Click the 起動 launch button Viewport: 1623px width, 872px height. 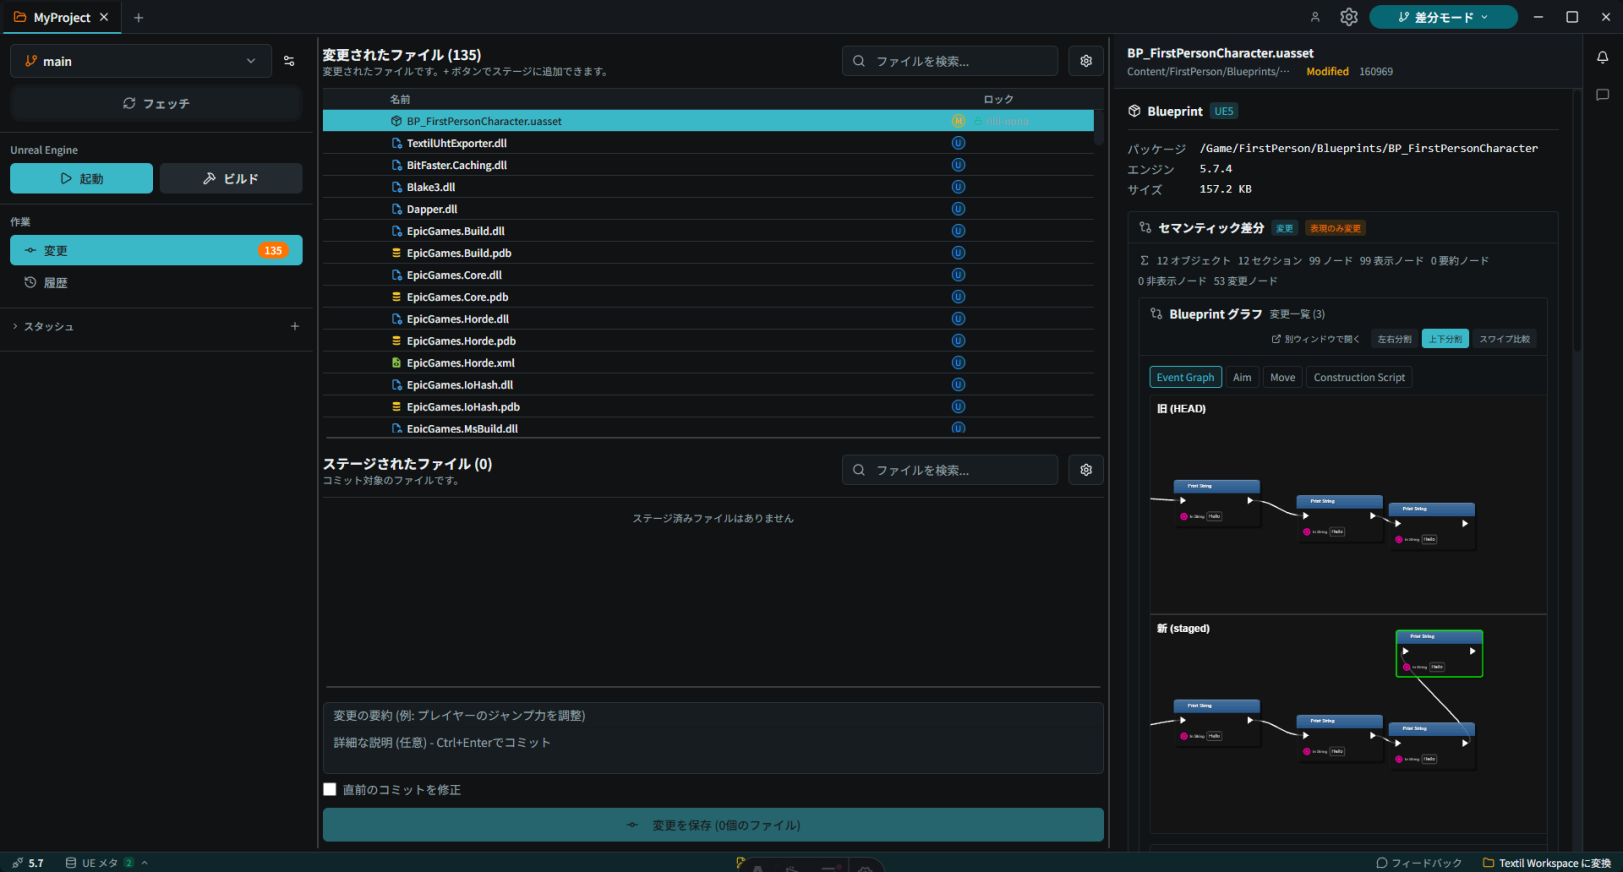(81, 178)
